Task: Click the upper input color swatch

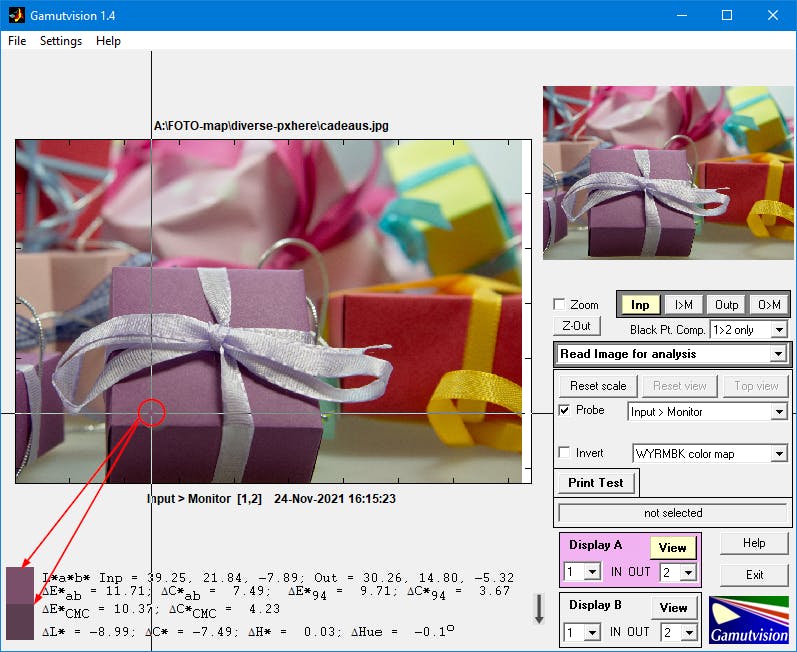Action: [x=20, y=585]
